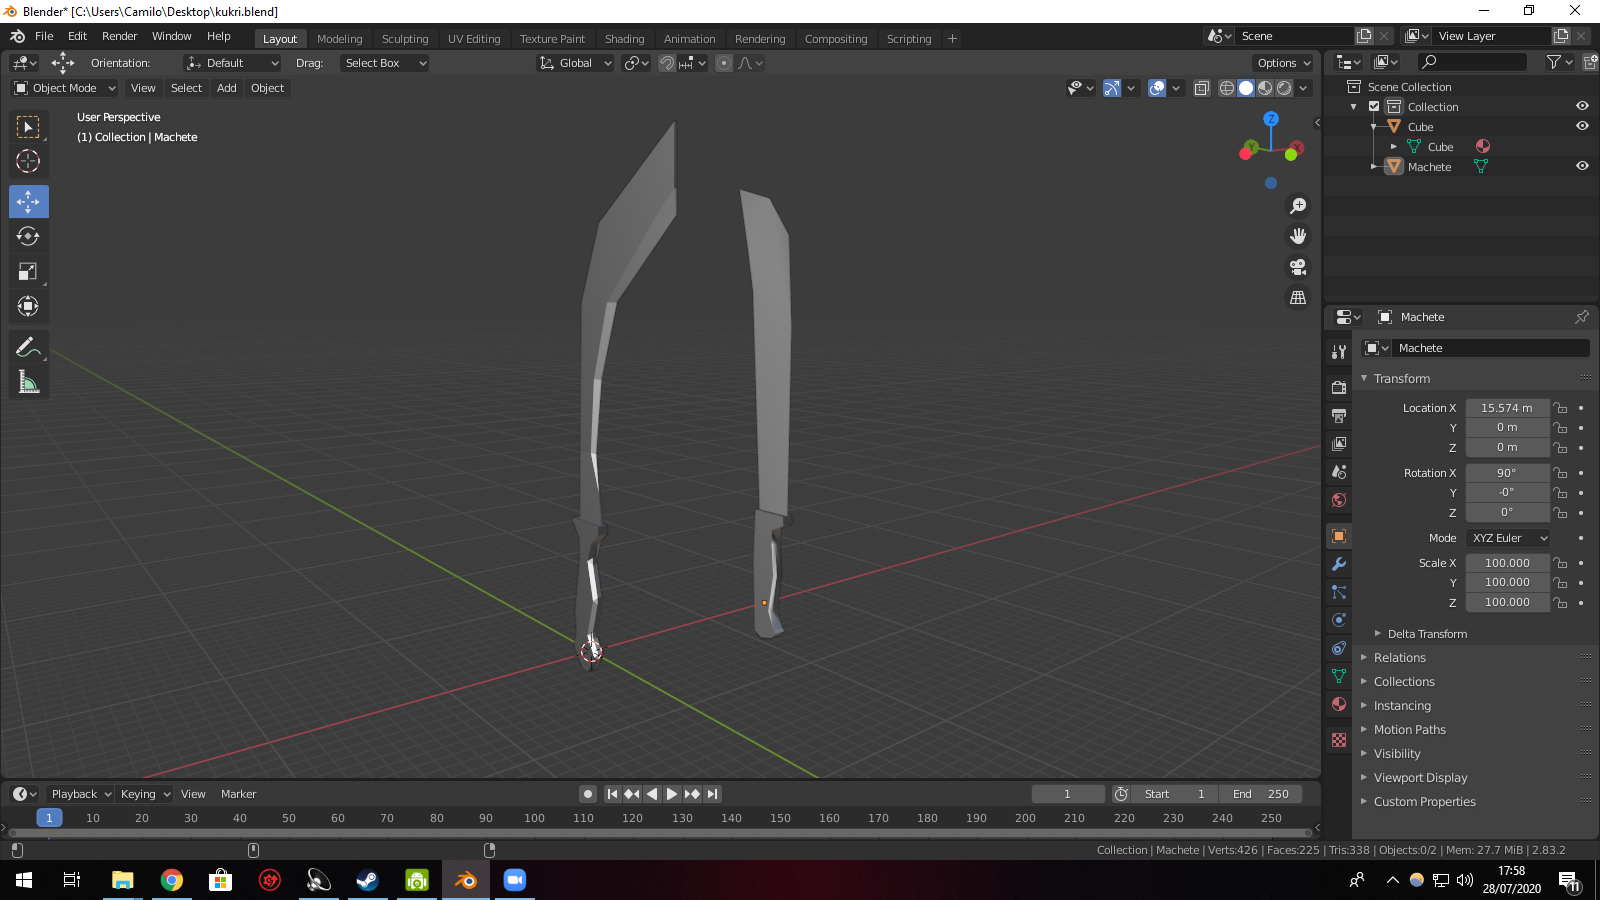Switch to the Modeling workspace tab
This screenshot has height=900, width=1600.
(340, 39)
